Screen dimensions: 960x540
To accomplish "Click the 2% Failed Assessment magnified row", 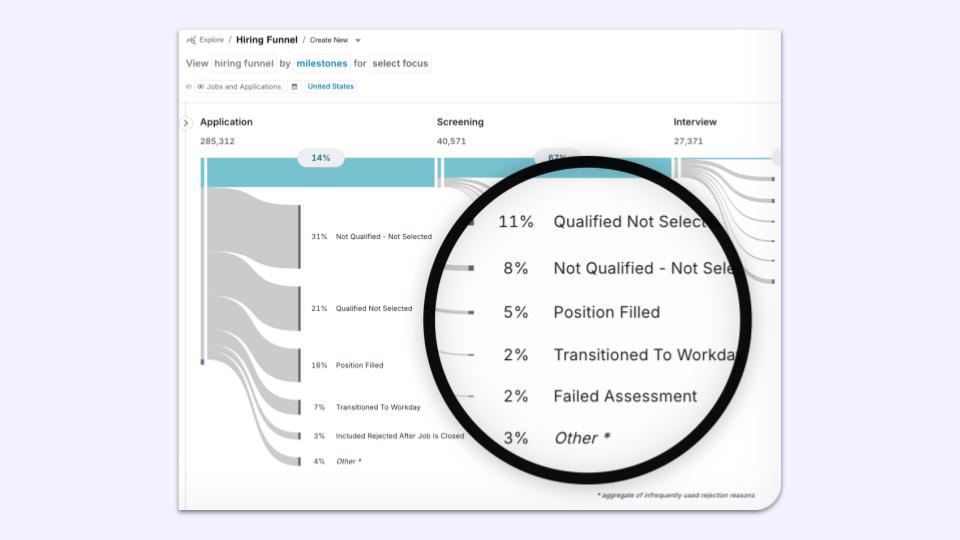I will pos(600,396).
